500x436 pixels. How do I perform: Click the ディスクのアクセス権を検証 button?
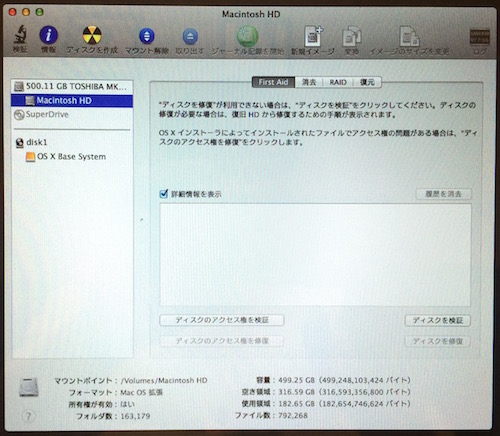(x=222, y=320)
